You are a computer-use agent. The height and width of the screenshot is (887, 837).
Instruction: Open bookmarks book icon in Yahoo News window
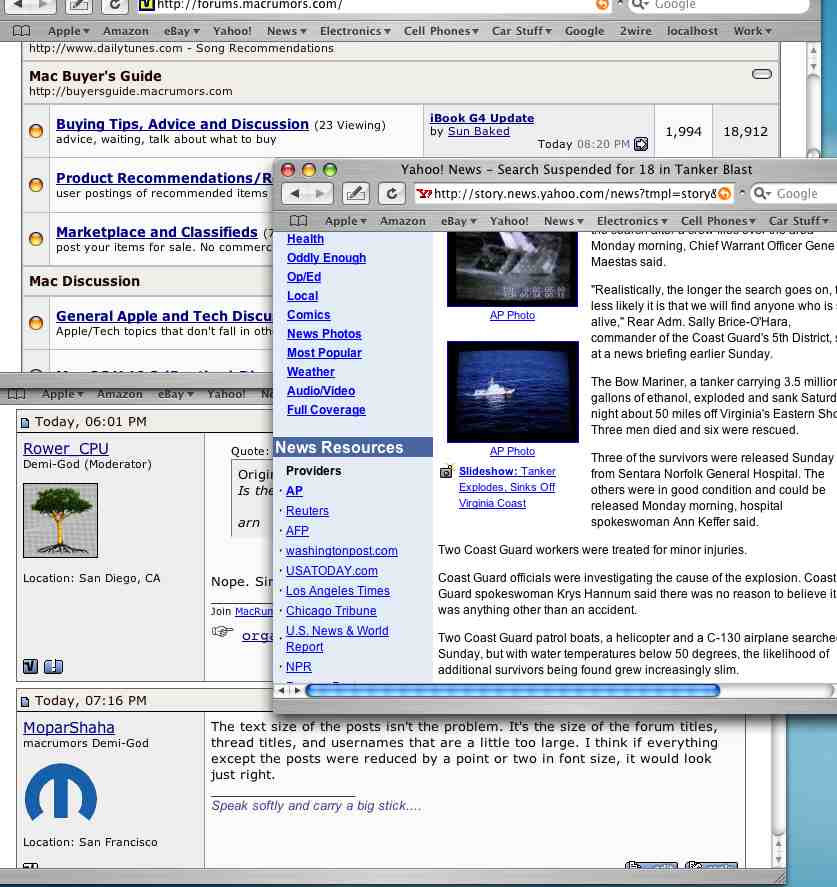point(298,221)
